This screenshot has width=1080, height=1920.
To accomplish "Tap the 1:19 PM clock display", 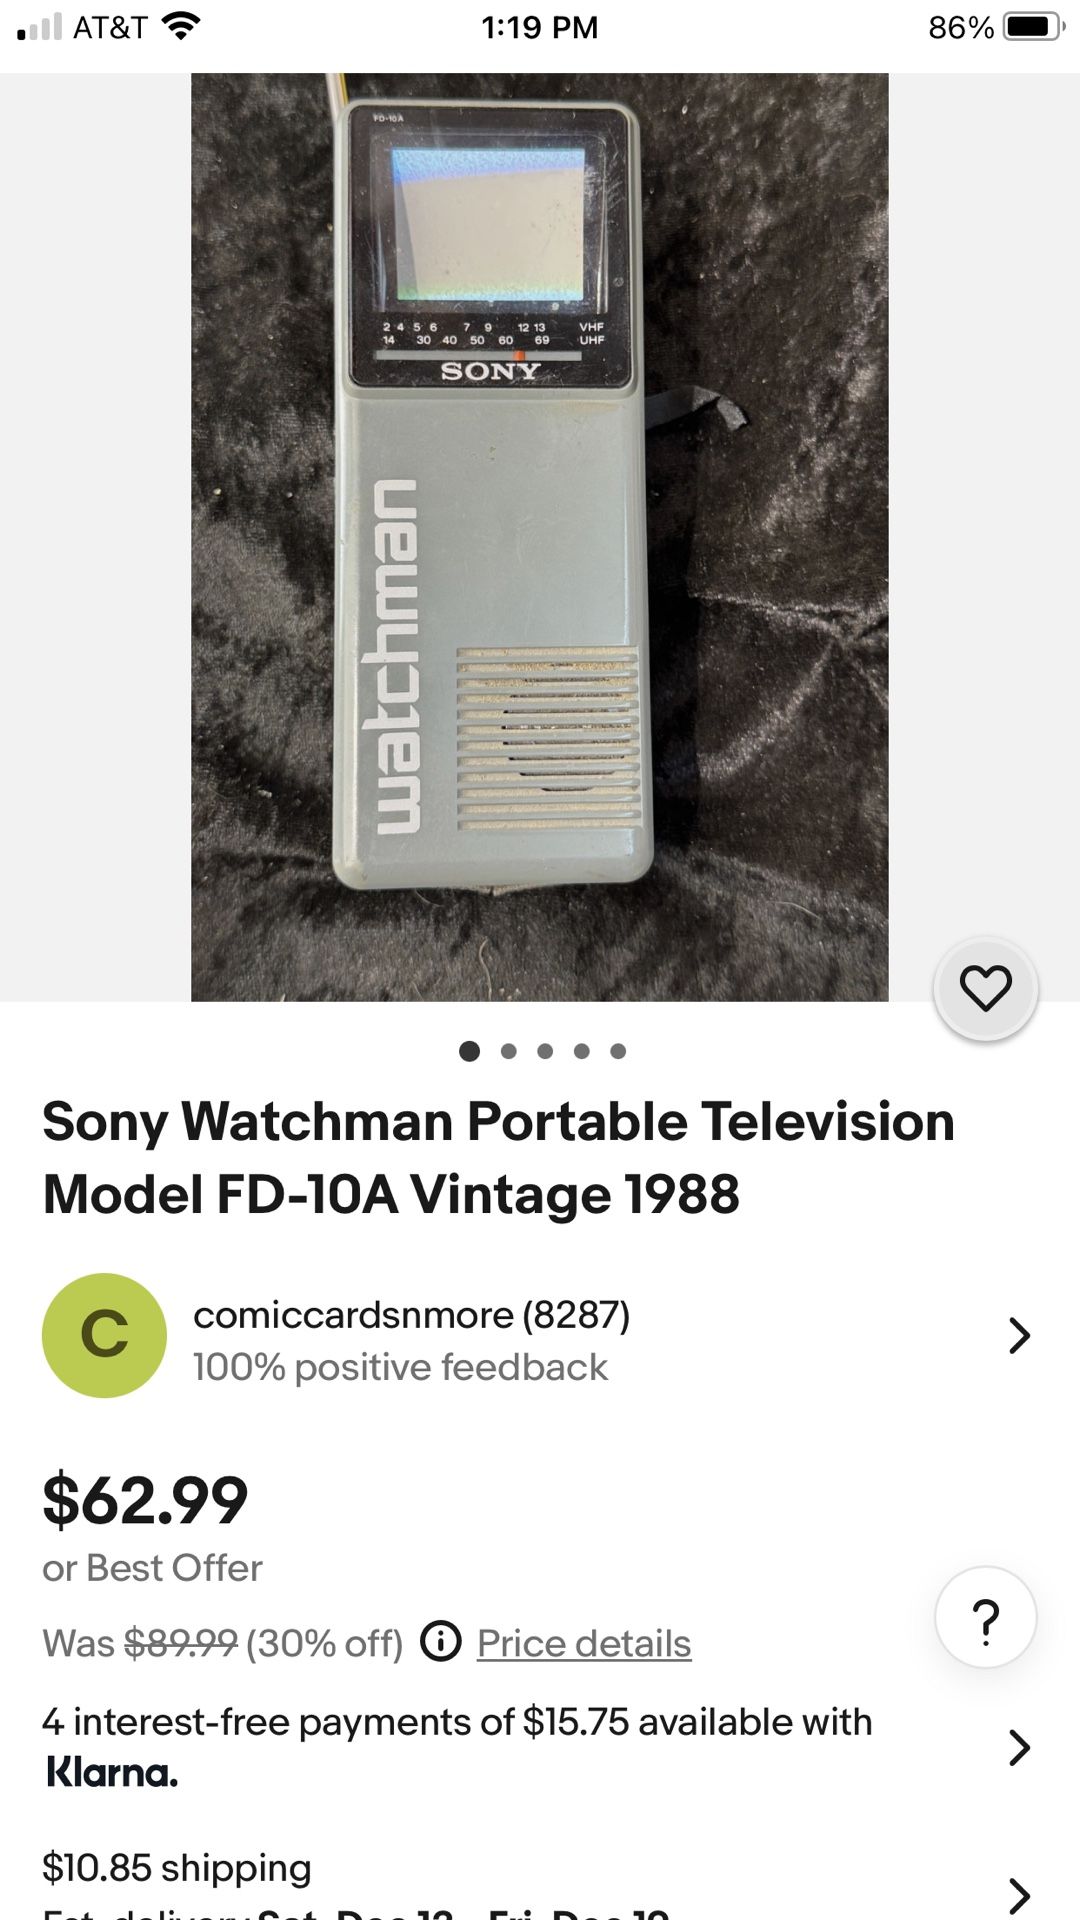I will click(x=540, y=27).
